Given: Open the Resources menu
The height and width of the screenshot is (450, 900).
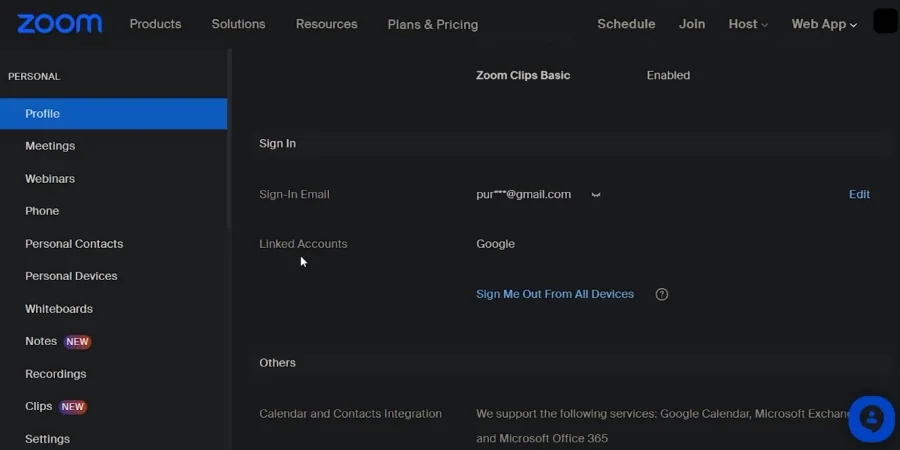Looking at the screenshot, I should 327,24.
